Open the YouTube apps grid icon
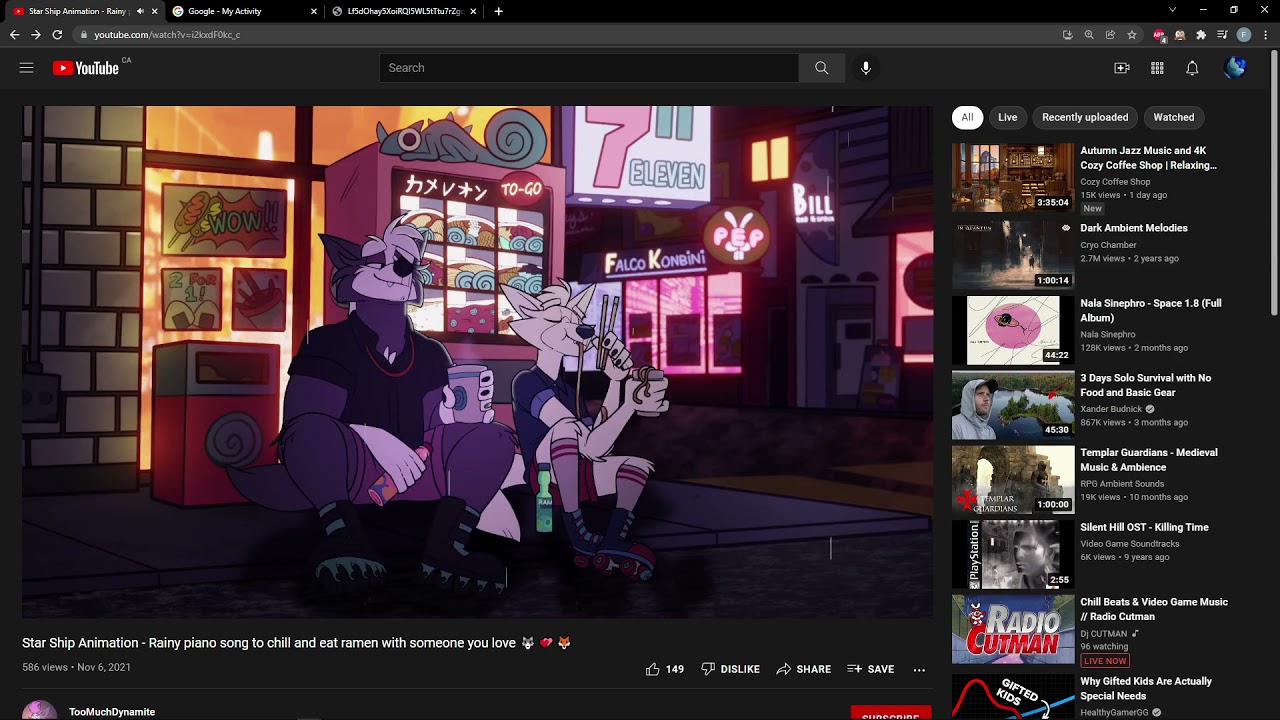 pos(1157,68)
